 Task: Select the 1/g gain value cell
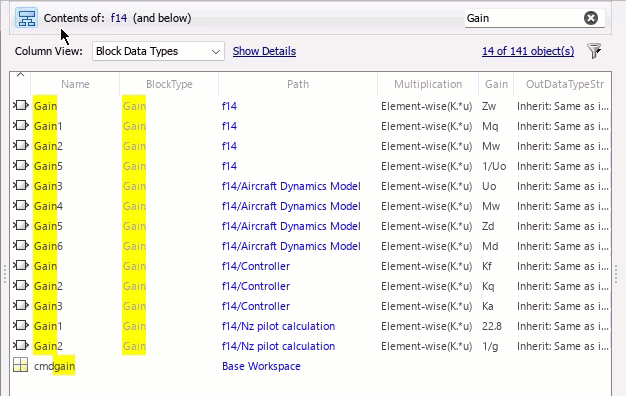pyautogui.click(x=490, y=346)
